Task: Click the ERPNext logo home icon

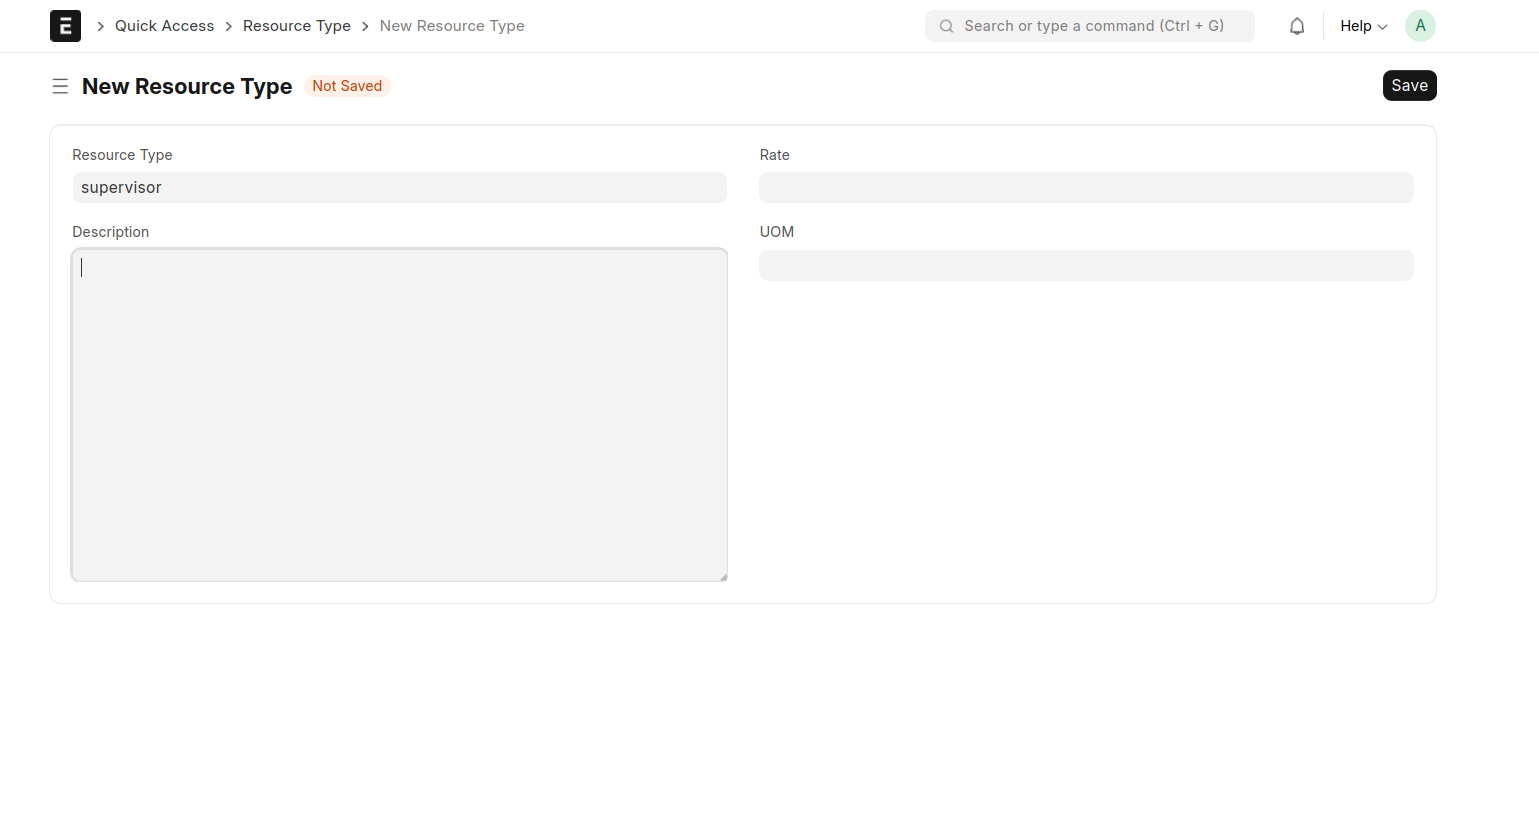Action: click(65, 26)
